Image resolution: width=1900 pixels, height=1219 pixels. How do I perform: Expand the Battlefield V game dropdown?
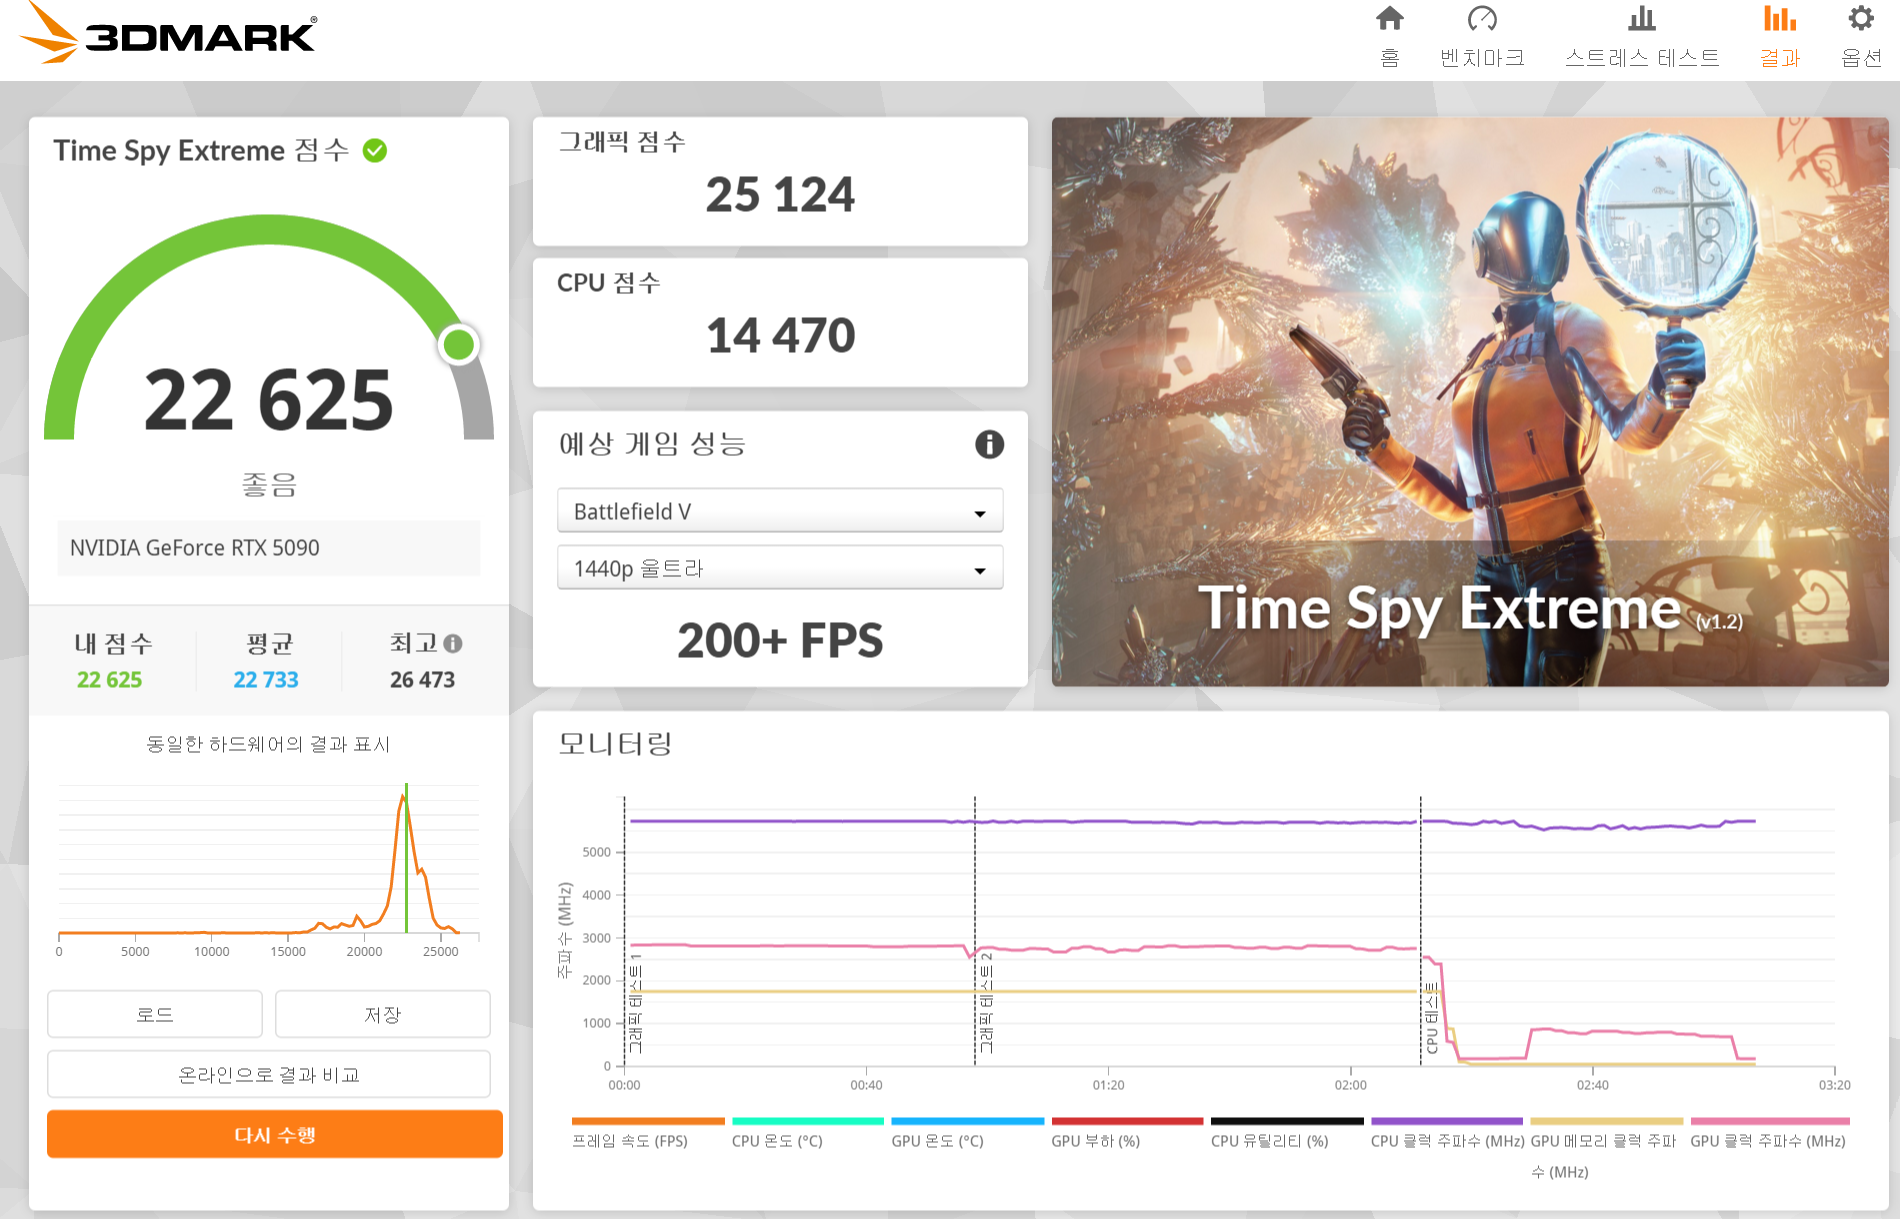click(x=779, y=511)
